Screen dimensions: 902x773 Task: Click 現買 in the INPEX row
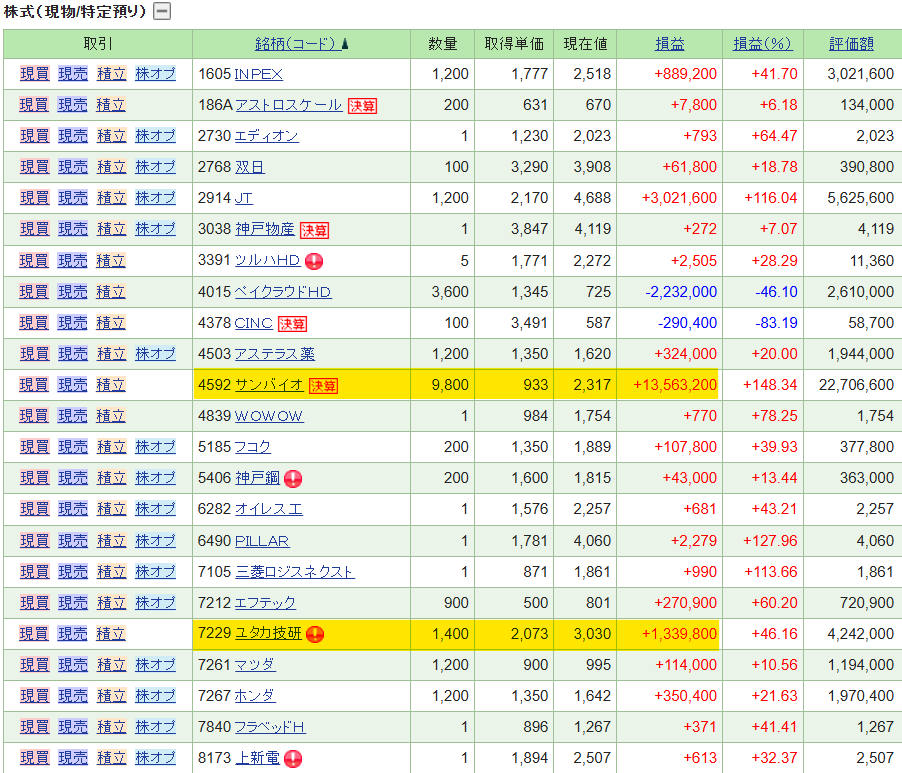(x=35, y=74)
